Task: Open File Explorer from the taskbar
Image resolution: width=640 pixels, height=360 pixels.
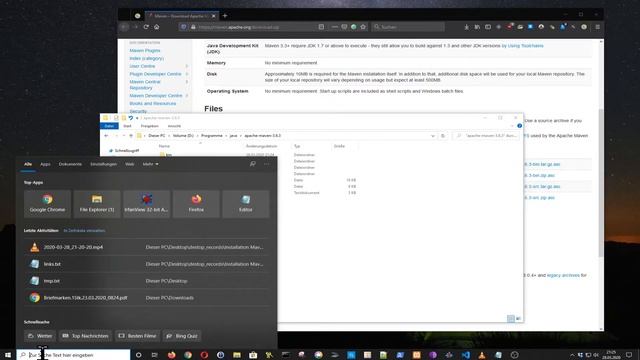Action: [x=237, y=355]
